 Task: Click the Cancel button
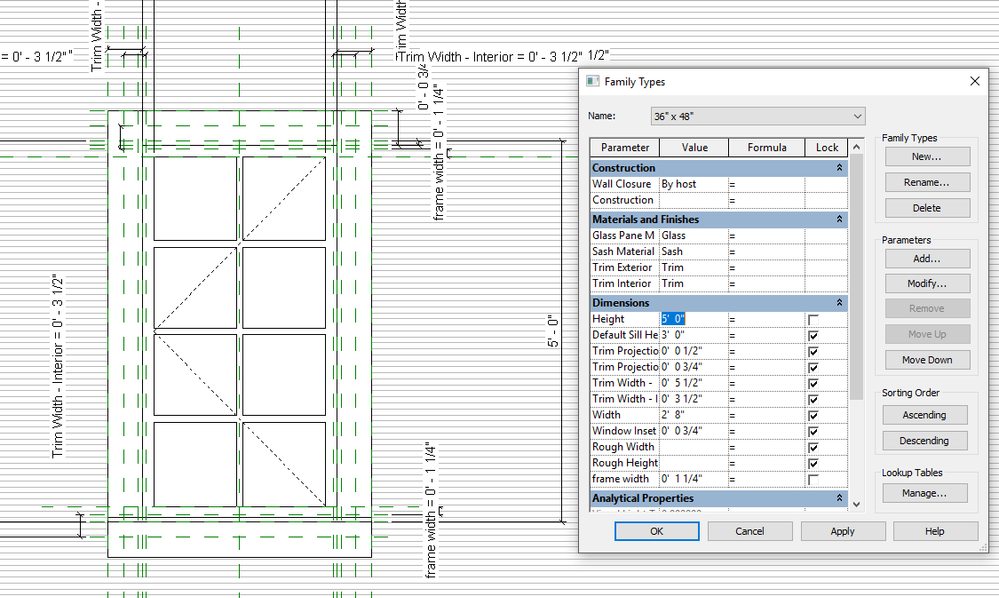click(750, 531)
